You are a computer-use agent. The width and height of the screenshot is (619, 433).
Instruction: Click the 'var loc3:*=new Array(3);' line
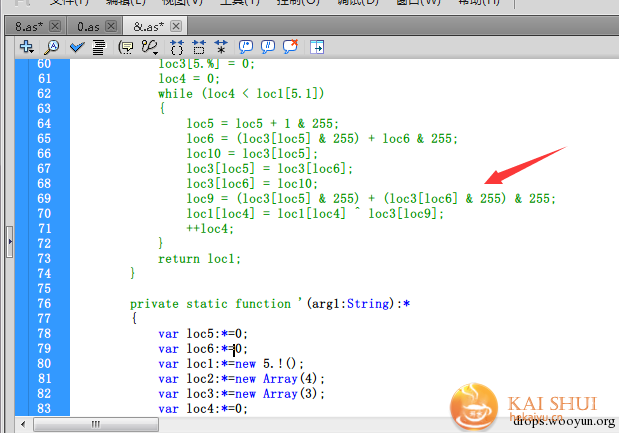tap(241, 394)
